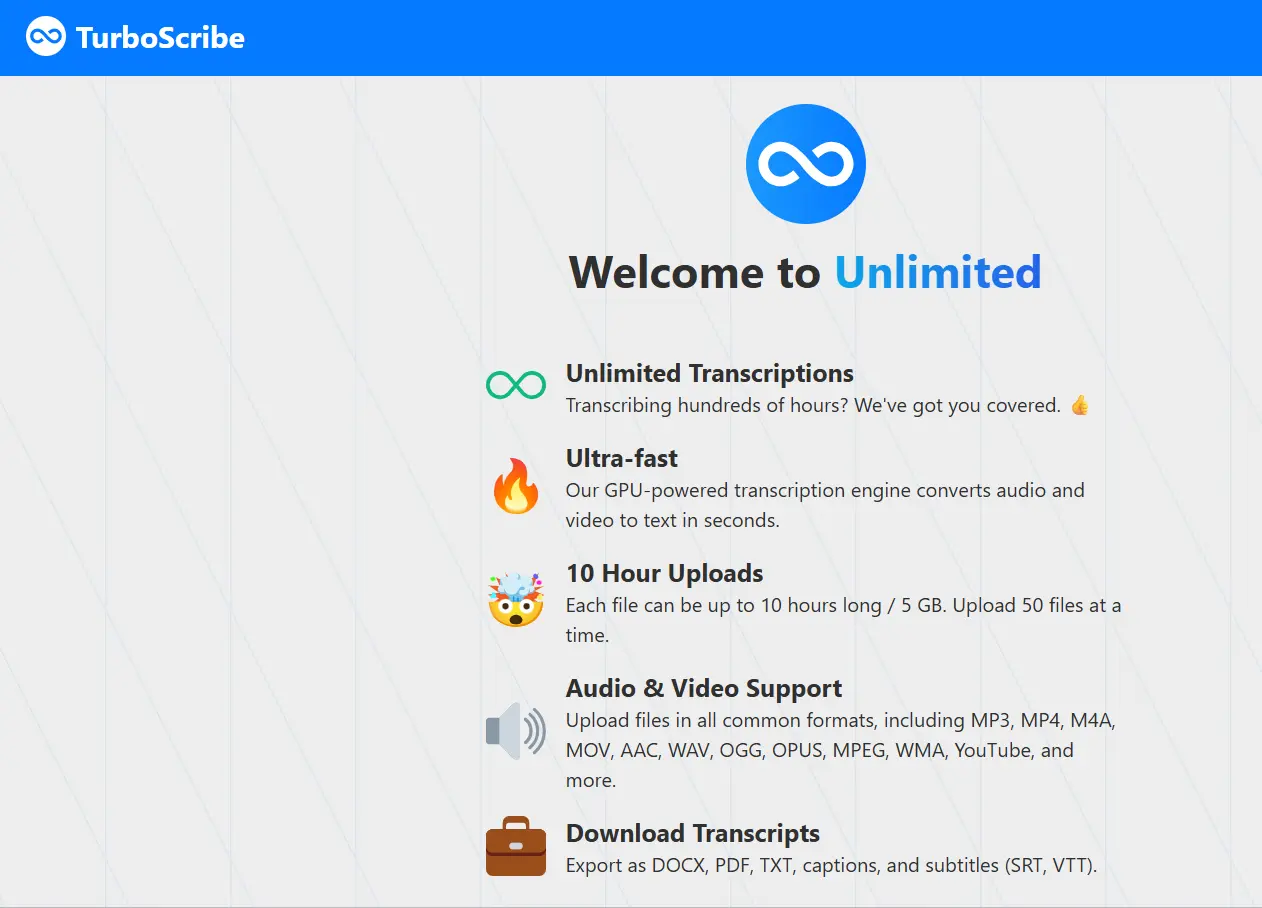Click the speaker icon beside Audio & Video Support
Viewport: 1262px width, 908px height.
click(516, 731)
